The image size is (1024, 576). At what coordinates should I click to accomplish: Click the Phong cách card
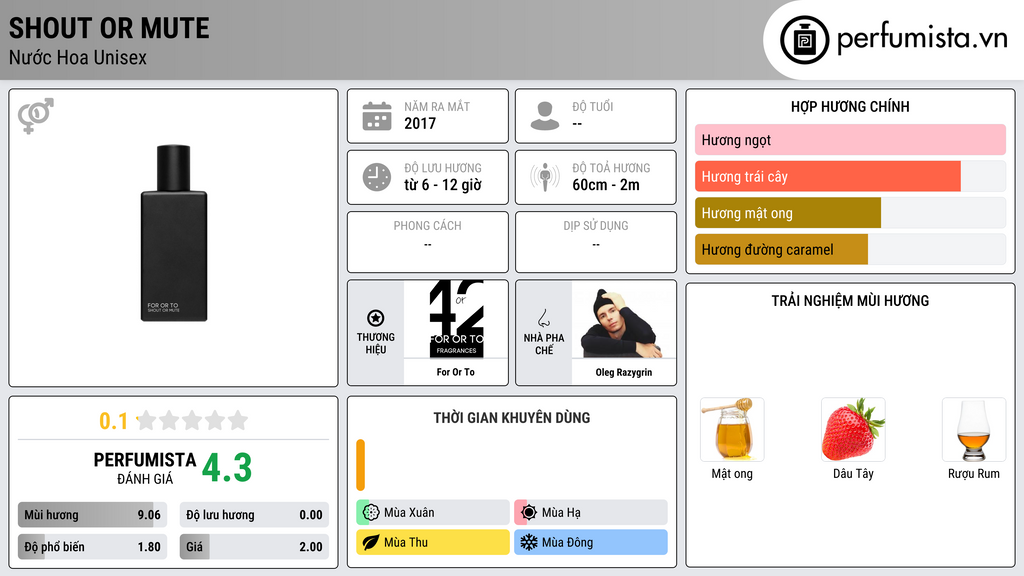coord(428,242)
